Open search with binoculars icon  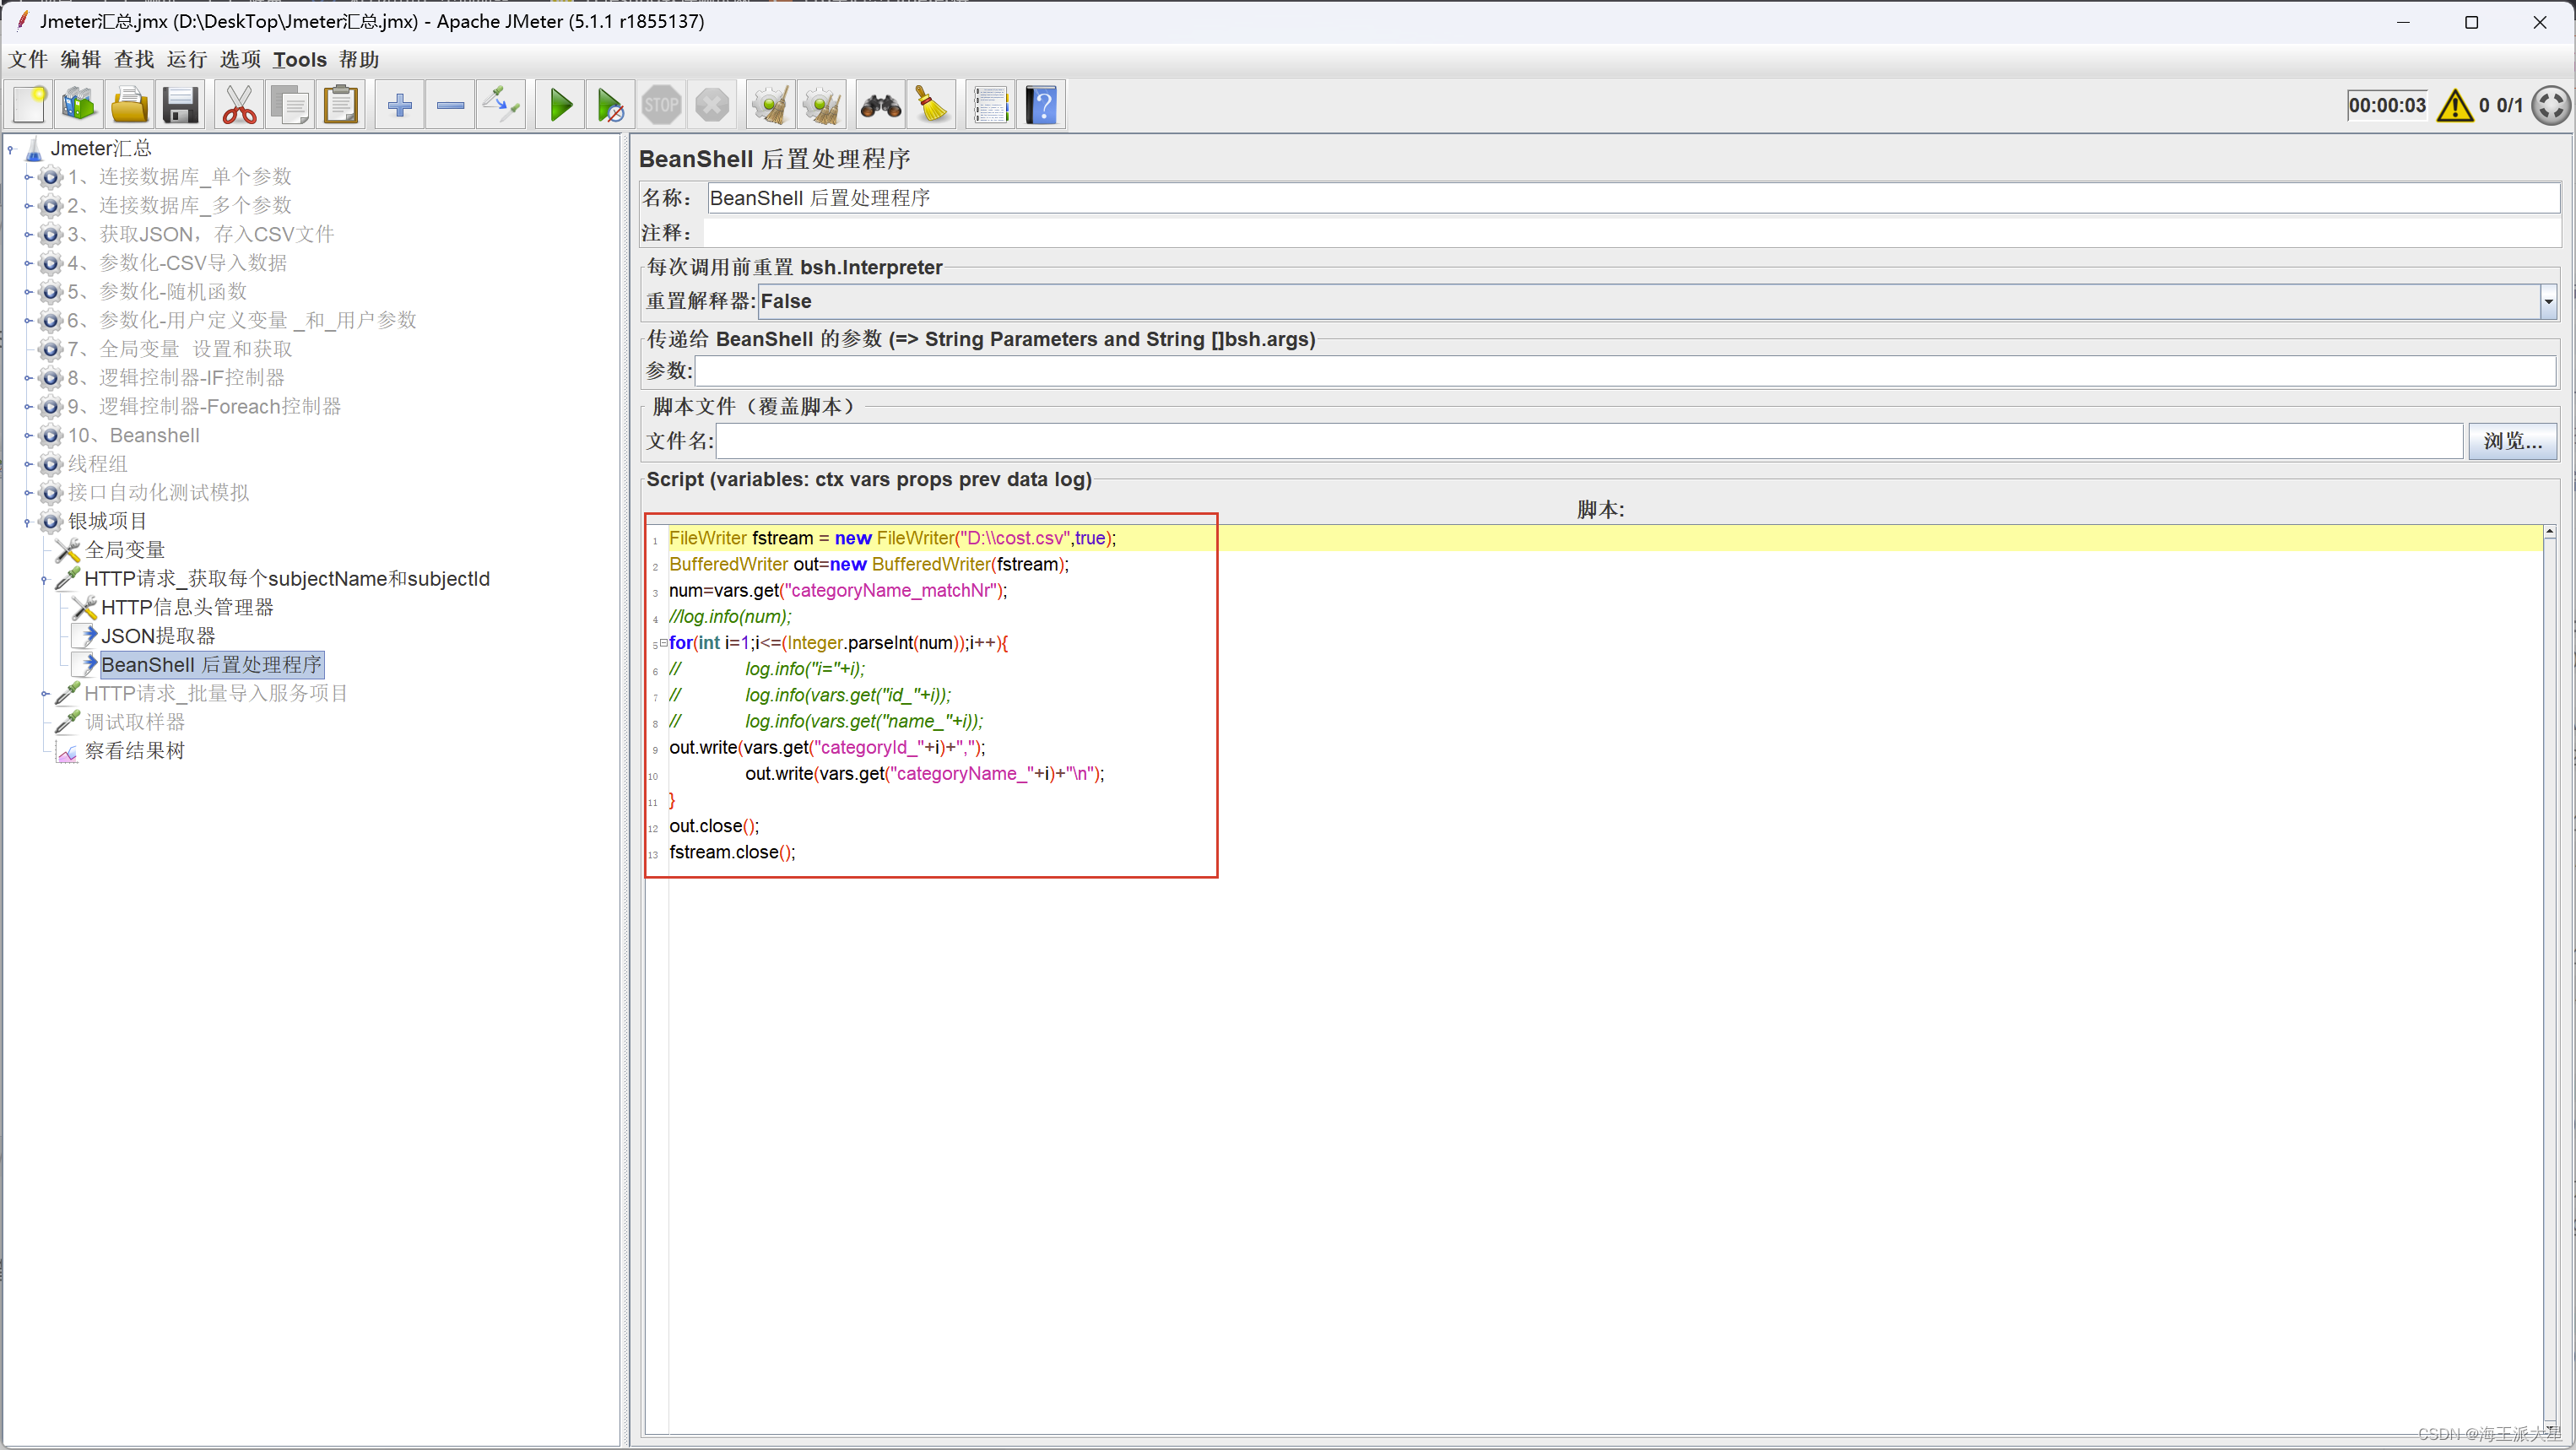click(x=878, y=104)
